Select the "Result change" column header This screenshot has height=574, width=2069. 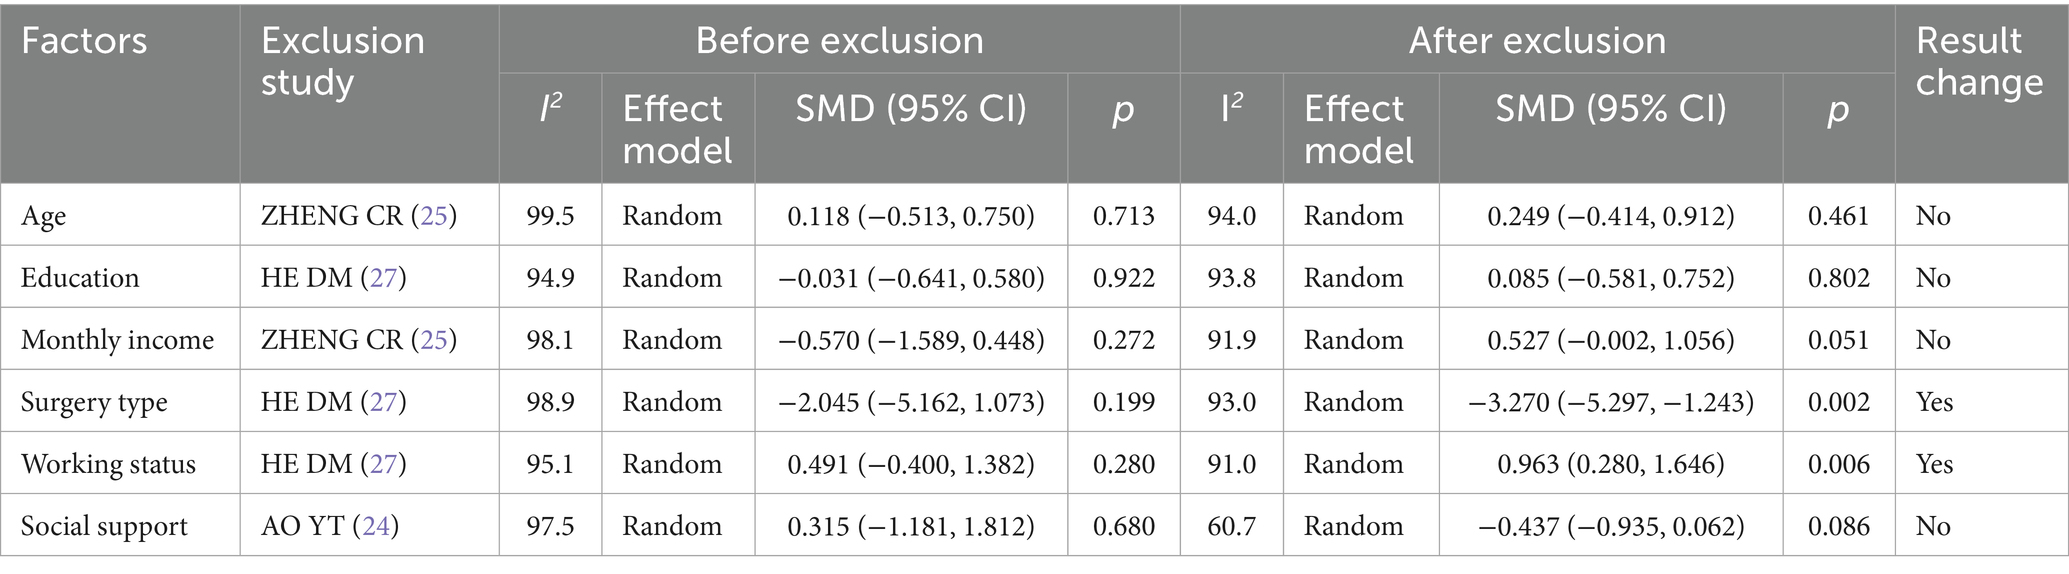(x=1978, y=61)
